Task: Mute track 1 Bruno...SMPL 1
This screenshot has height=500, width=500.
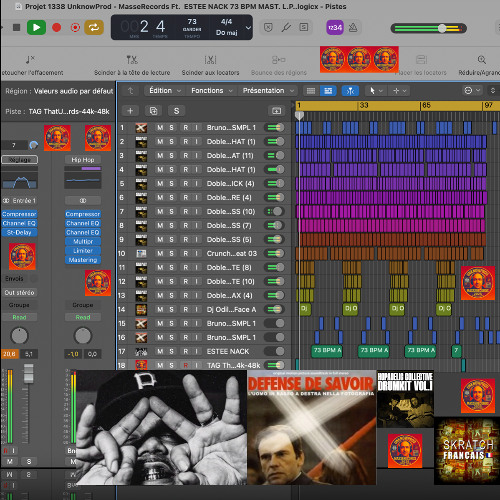Action: (160, 127)
